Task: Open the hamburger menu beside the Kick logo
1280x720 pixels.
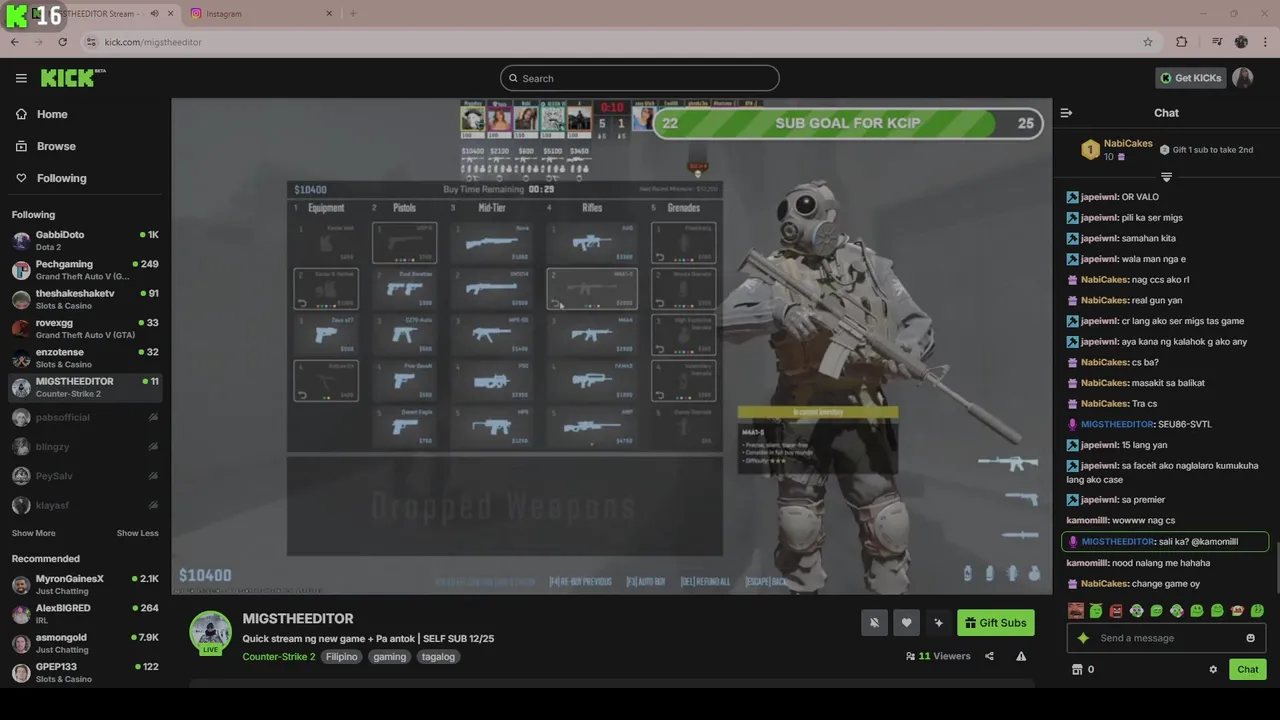Action: tap(21, 78)
